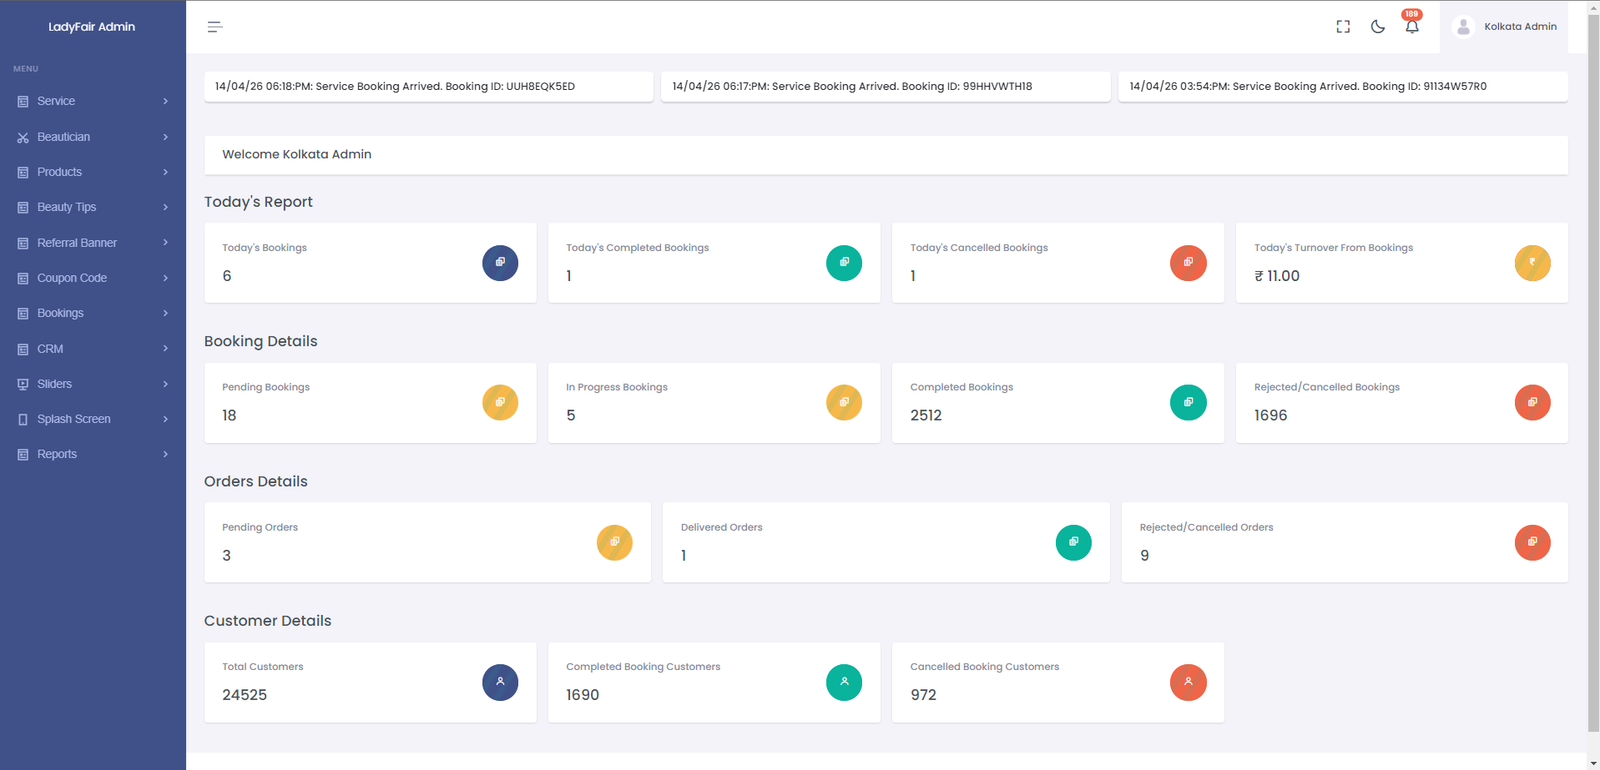Screen dimensions: 1600x770
Task: Click the yellow Pending Orders icon
Action: tap(614, 542)
